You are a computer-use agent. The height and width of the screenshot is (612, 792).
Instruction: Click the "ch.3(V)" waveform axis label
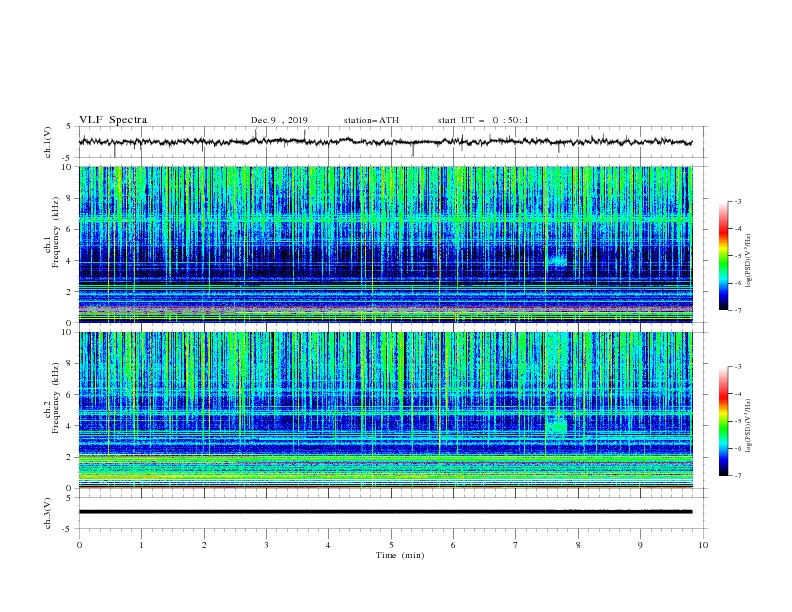tap(48, 513)
